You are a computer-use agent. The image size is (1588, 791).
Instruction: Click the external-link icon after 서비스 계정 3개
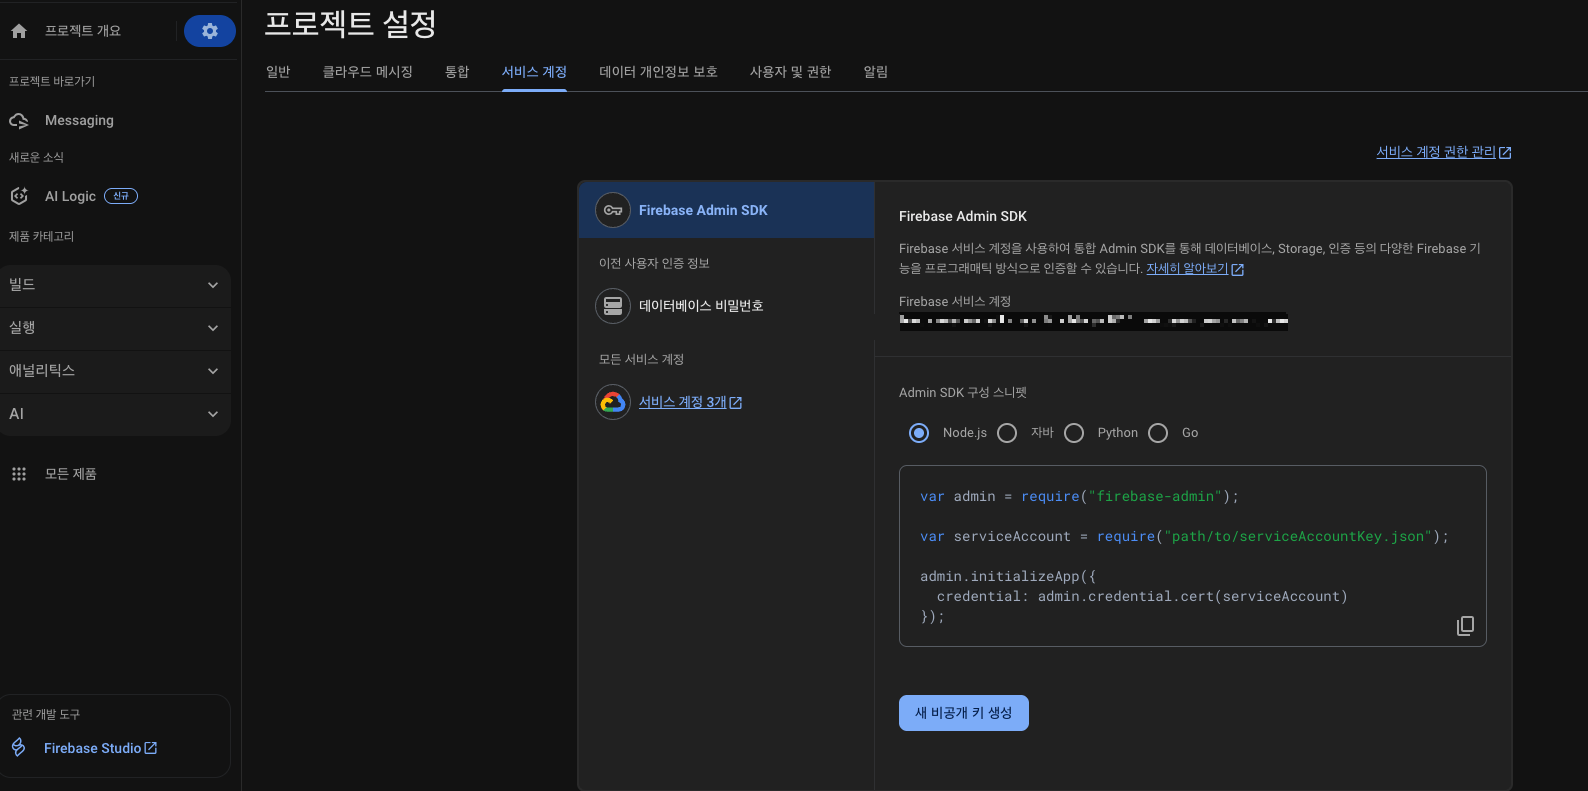click(x=736, y=403)
